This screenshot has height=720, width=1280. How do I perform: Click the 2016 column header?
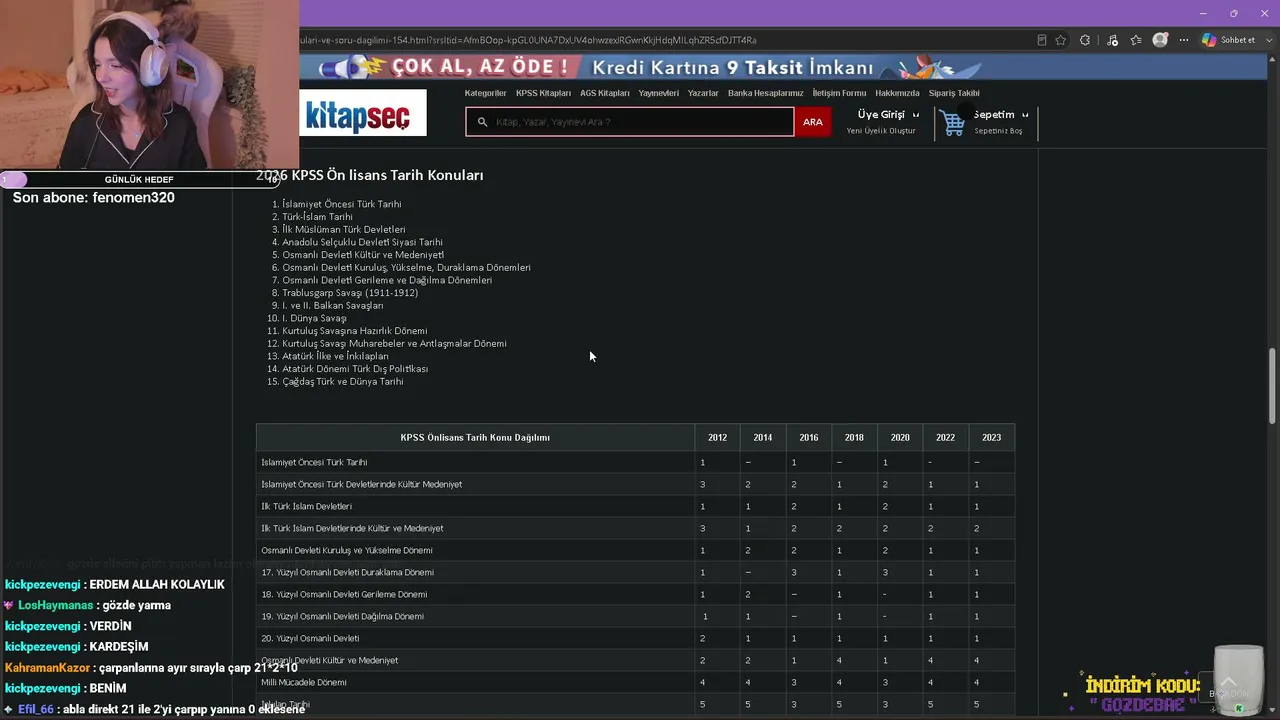808,437
